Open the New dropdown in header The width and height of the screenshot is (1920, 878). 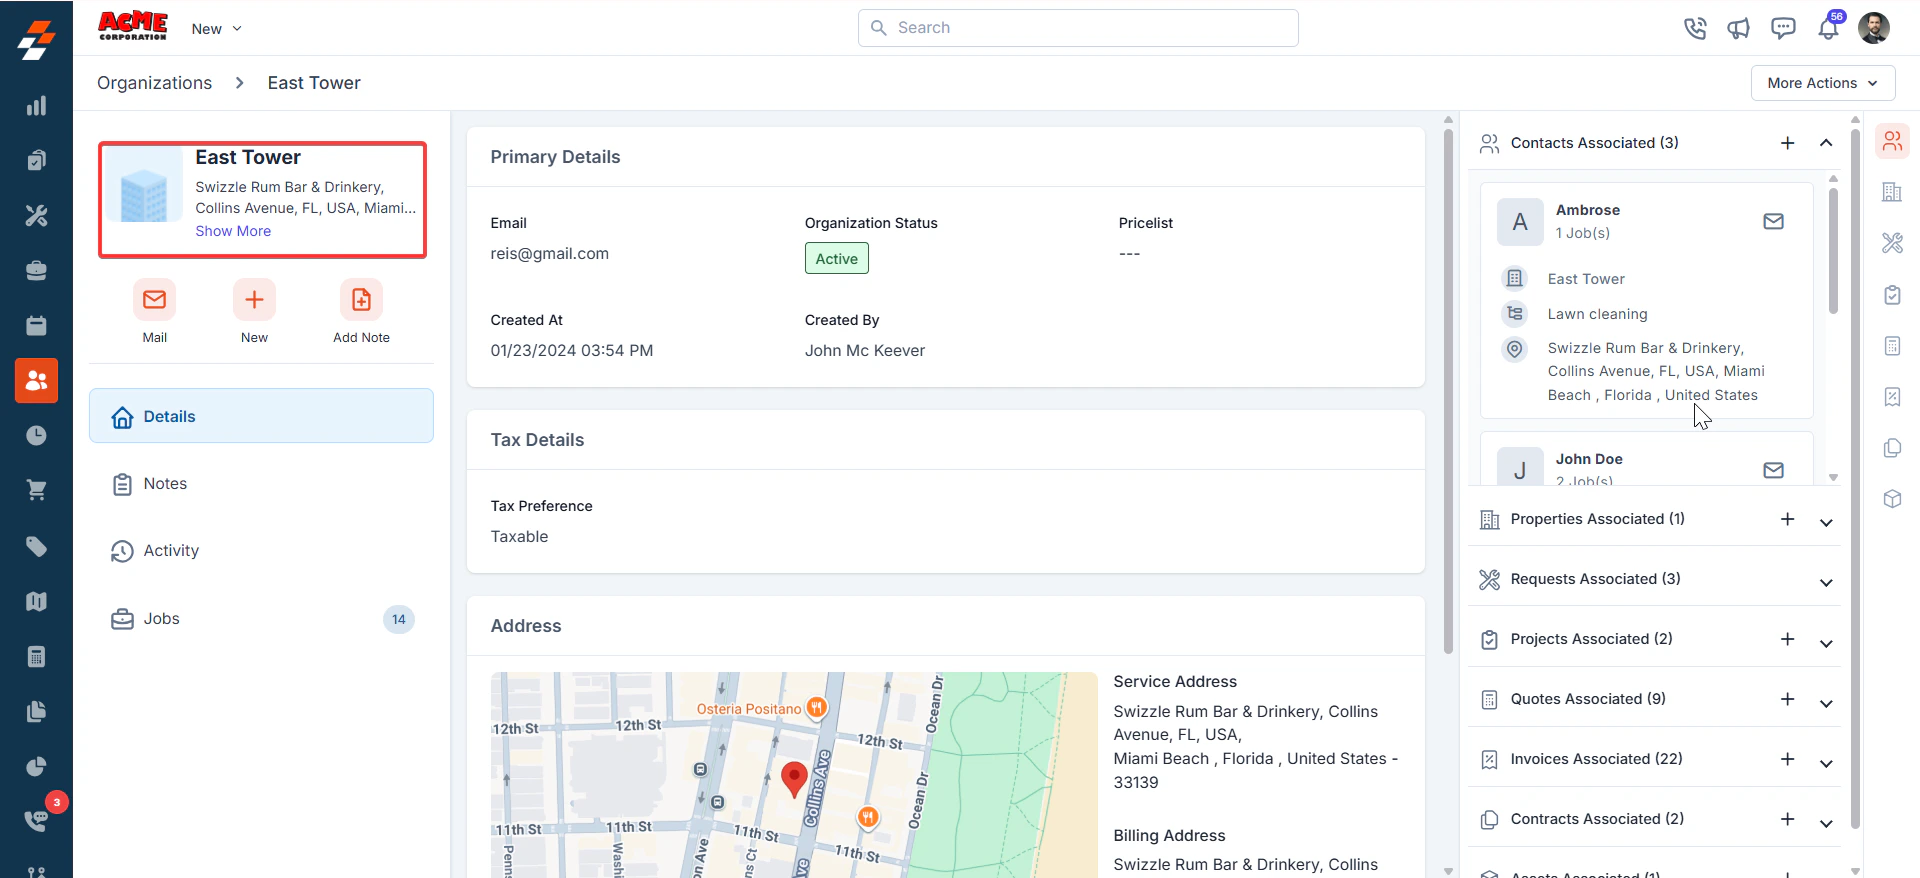[x=217, y=28]
